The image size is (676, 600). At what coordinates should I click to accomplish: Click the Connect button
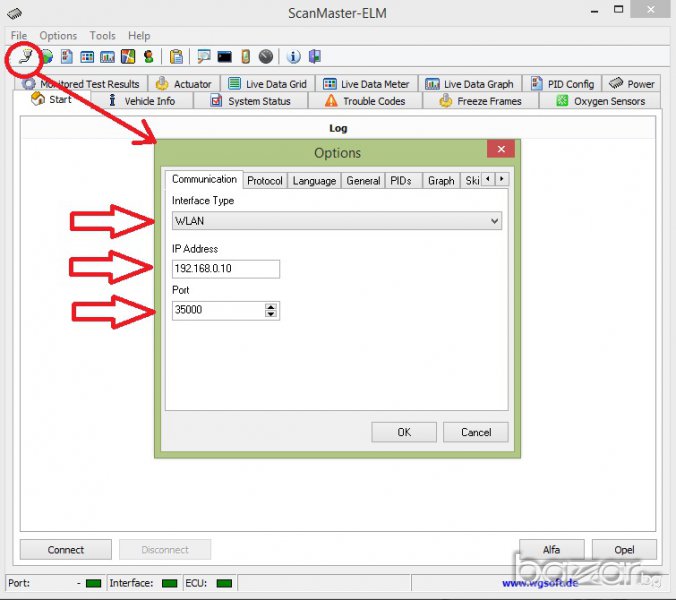66,549
